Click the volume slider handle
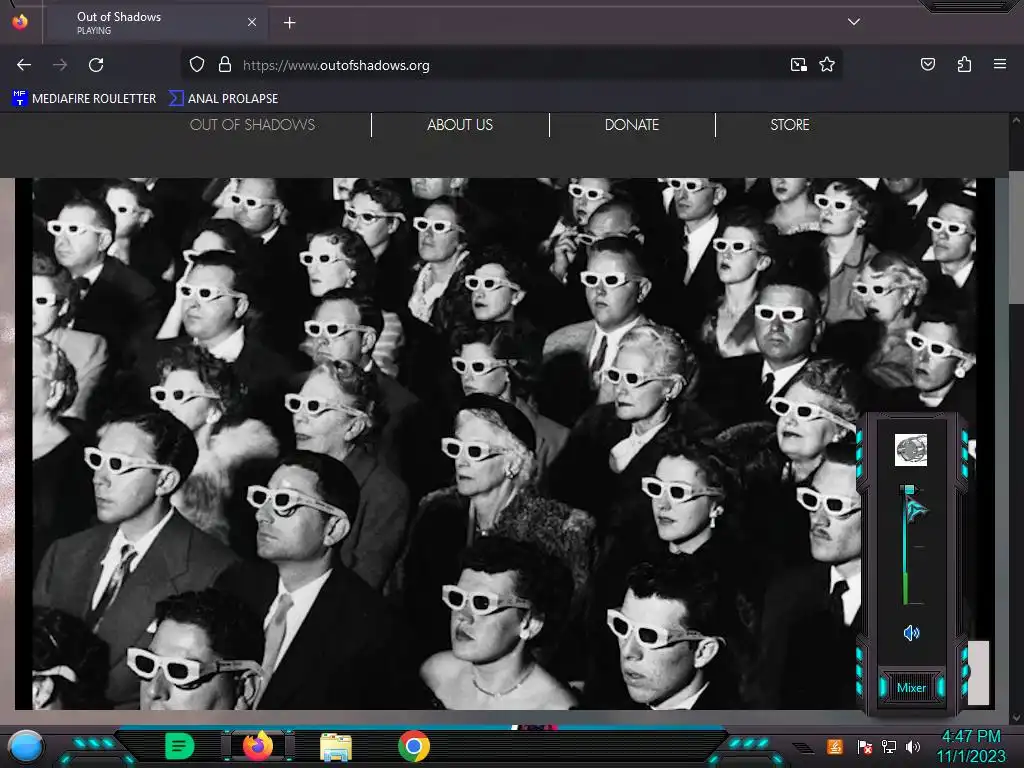 coord(907,489)
